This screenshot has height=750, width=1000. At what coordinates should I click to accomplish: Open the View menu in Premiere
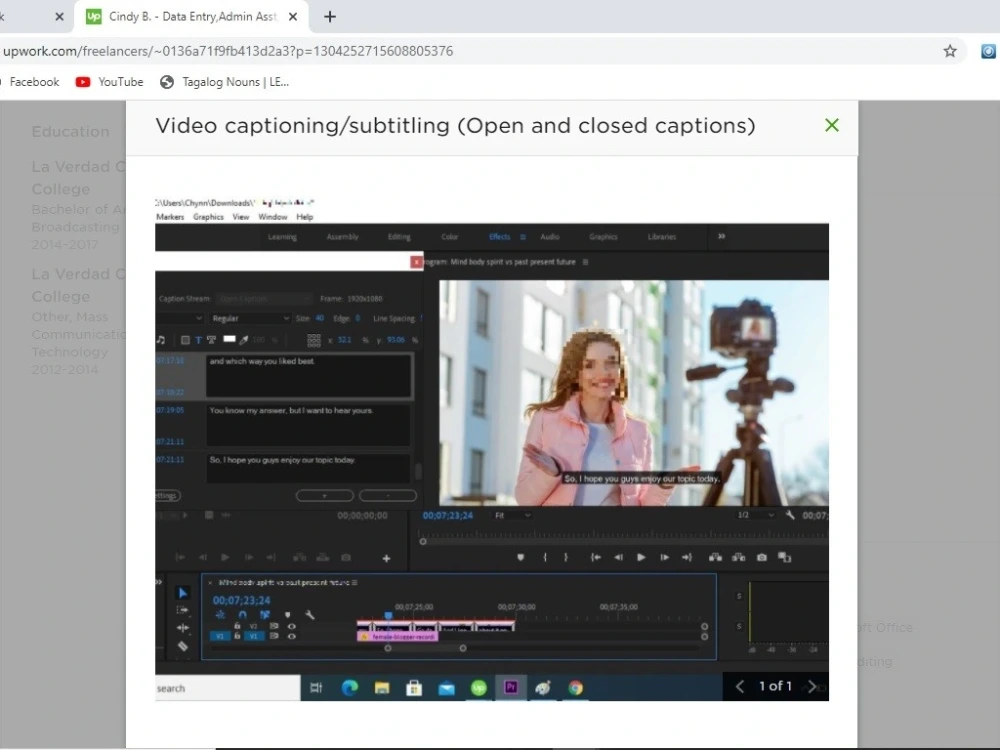click(240, 217)
